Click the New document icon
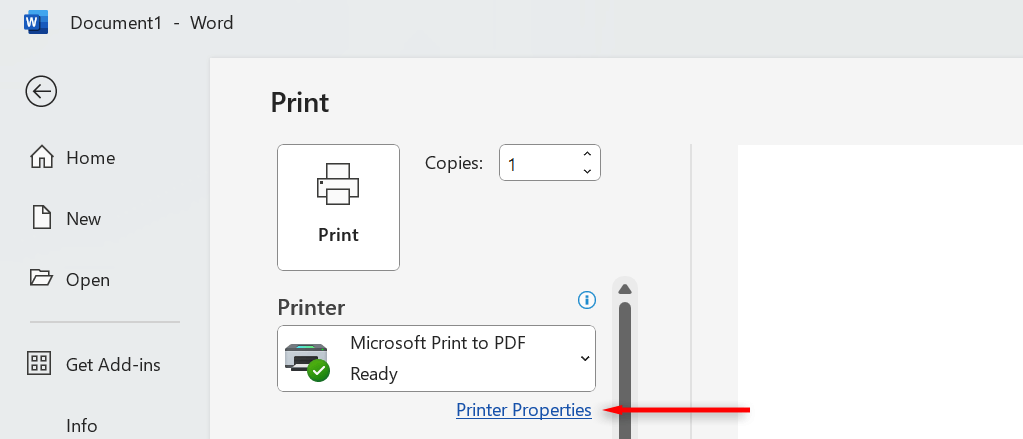This screenshot has height=439, width=1023. pyautogui.click(x=41, y=218)
